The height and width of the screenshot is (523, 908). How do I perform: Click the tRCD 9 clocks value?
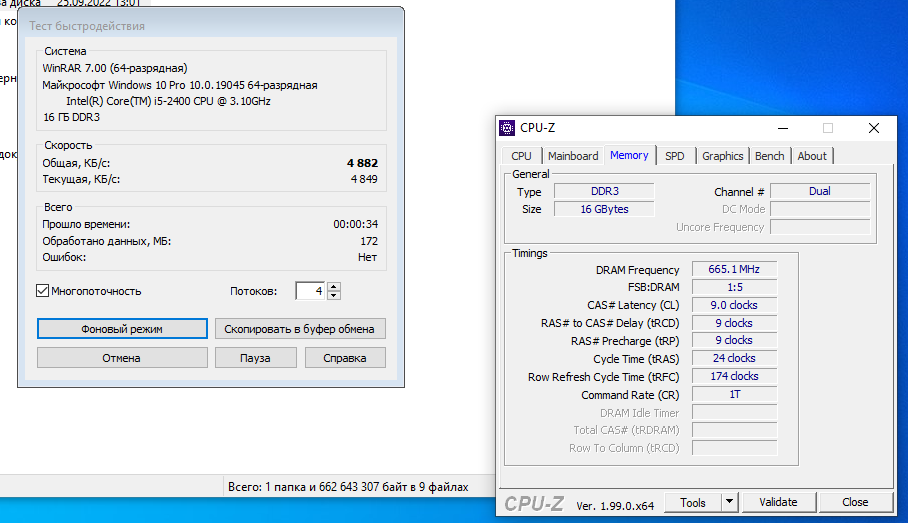(734, 323)
